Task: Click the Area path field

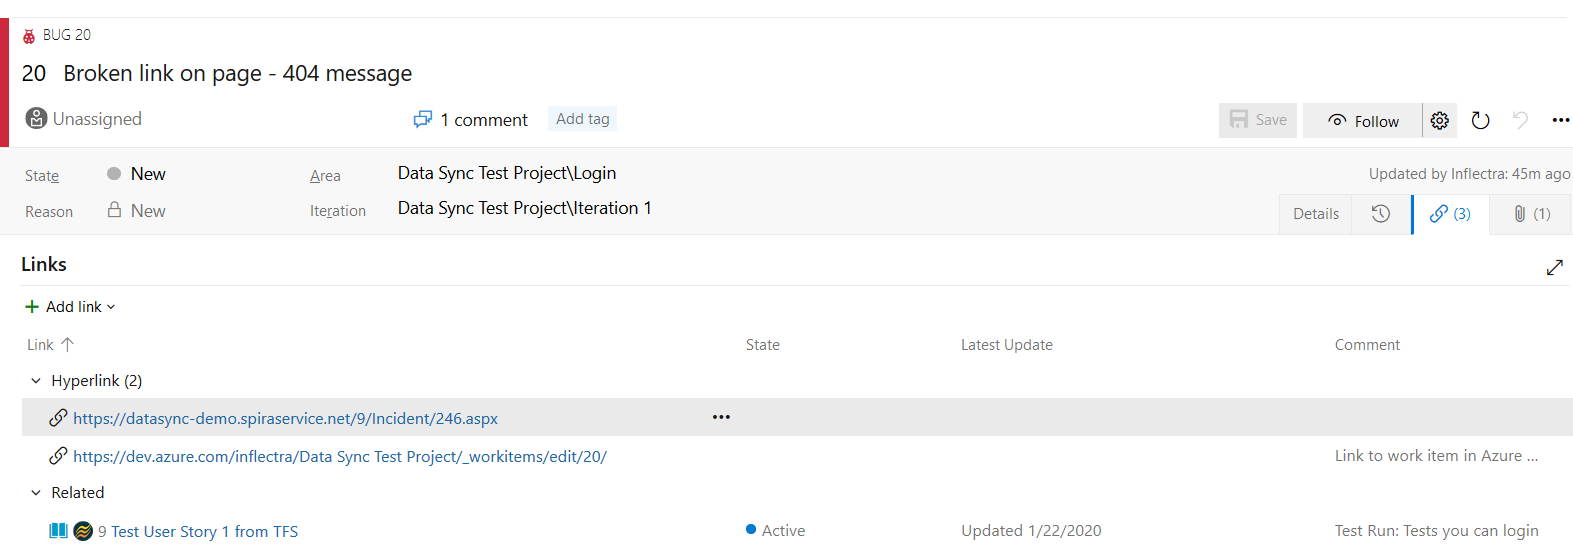Action: tap(507, 173)
